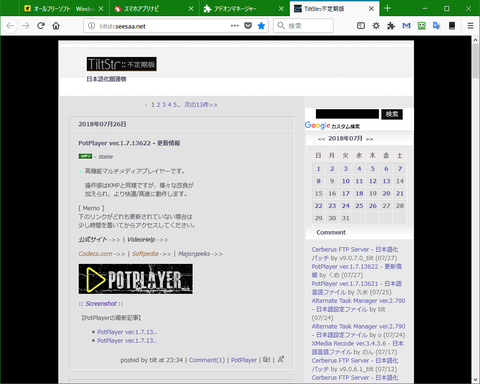Open the first PotPlayer ver.1.7.13.. list link
Viewport: 480px width, 384px height.
click(127, 332)
